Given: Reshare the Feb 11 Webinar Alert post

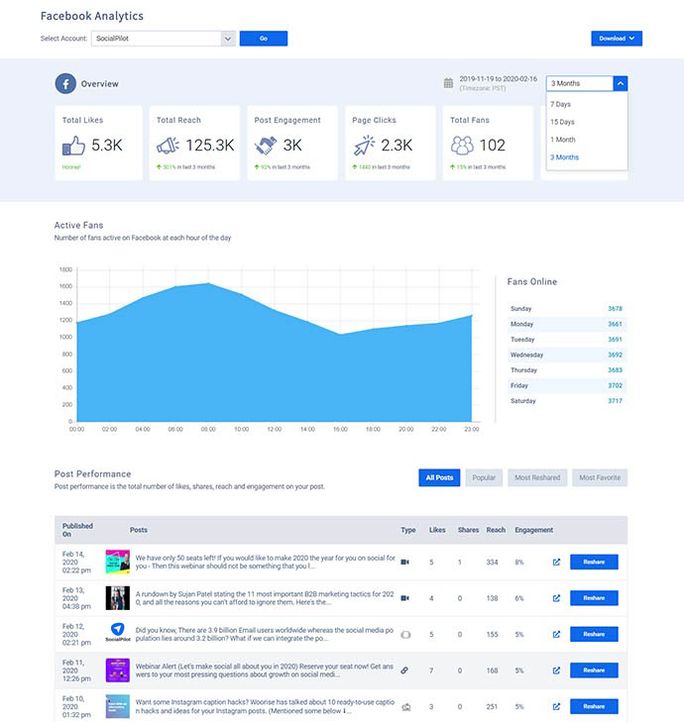Looking at the screenshot, I should coord(594,670).
